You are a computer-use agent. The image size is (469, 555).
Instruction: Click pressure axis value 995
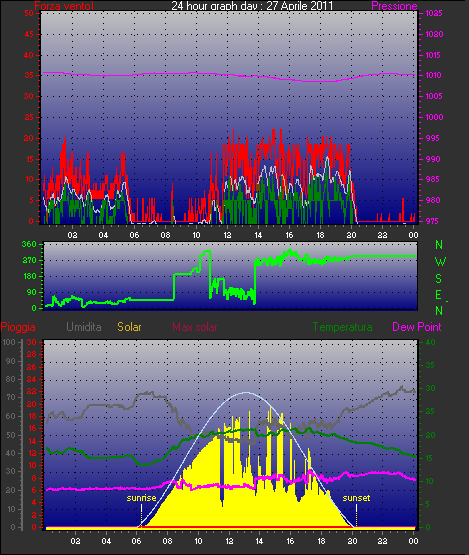coord(433,138)
